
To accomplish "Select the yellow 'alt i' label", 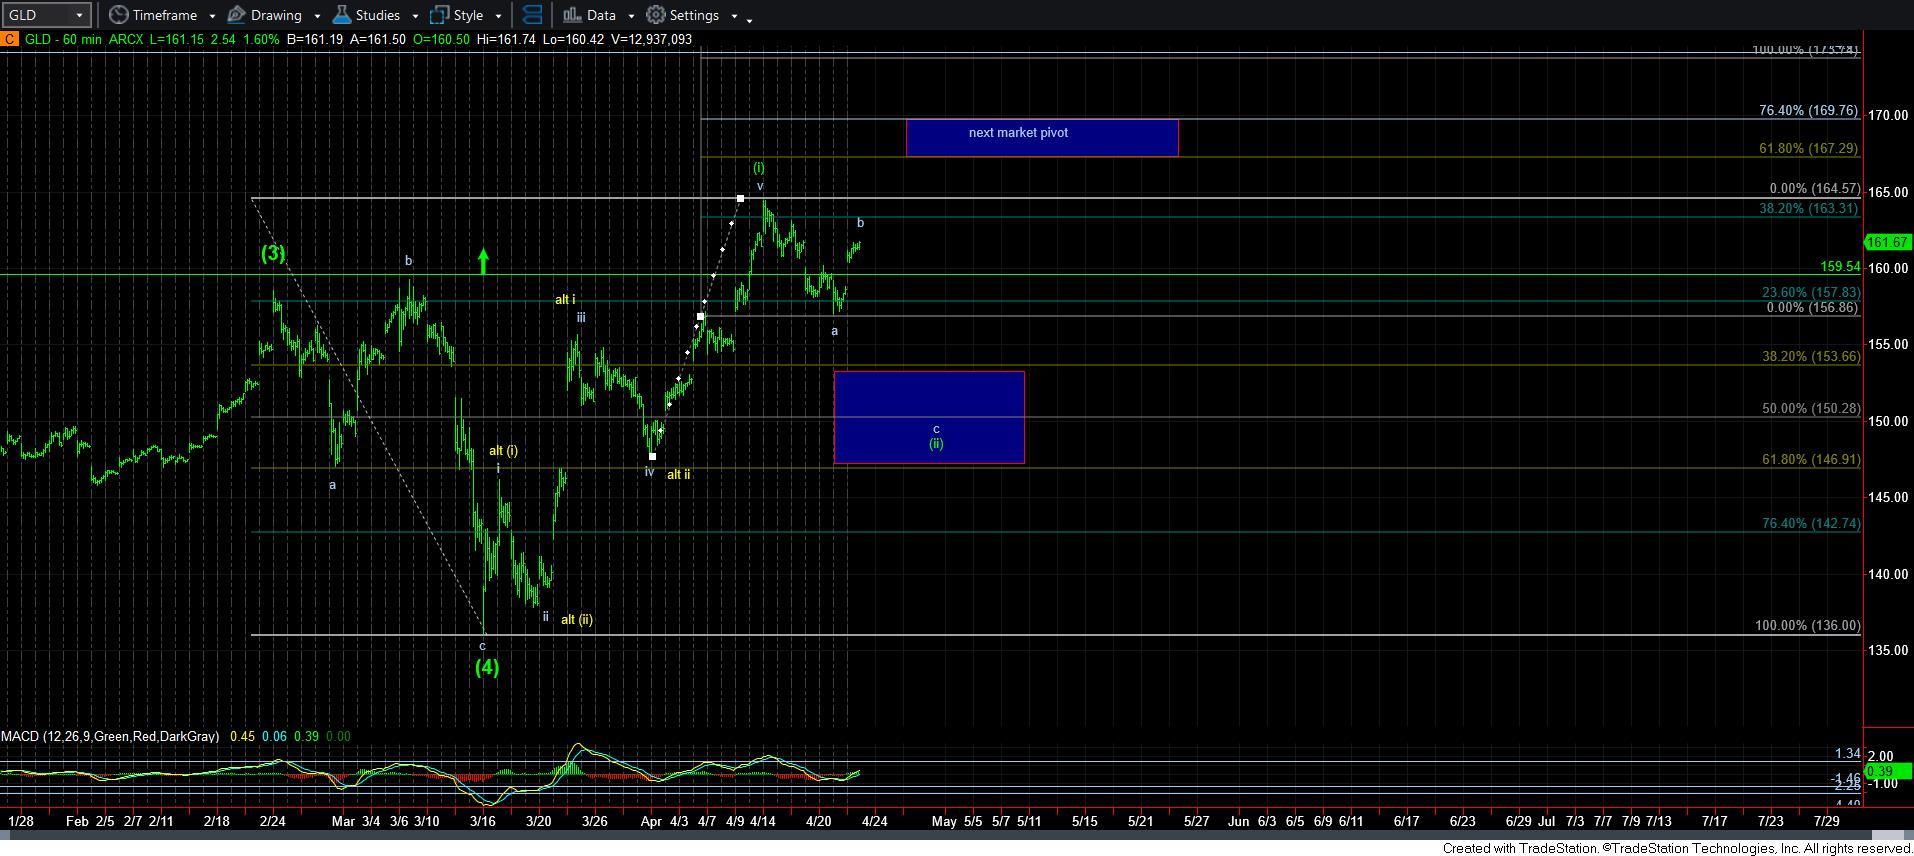I will point(565,299).
